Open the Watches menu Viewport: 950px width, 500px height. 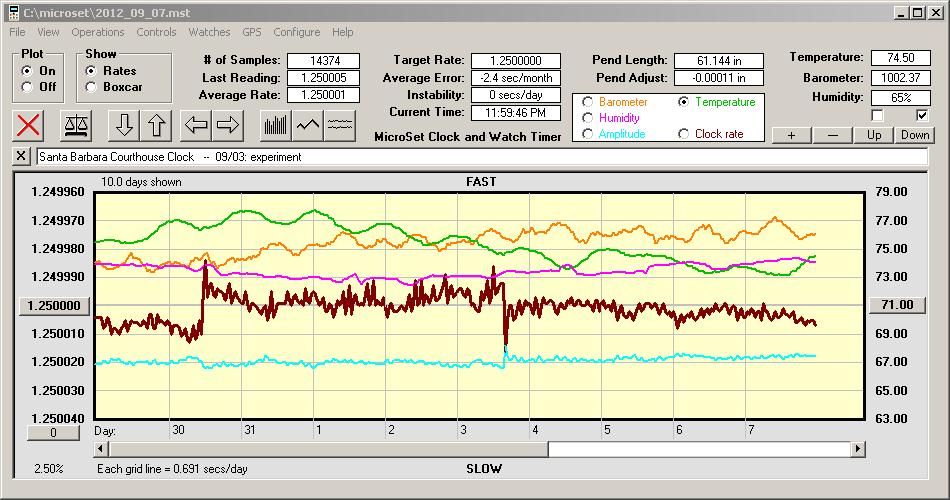[209, 32]
